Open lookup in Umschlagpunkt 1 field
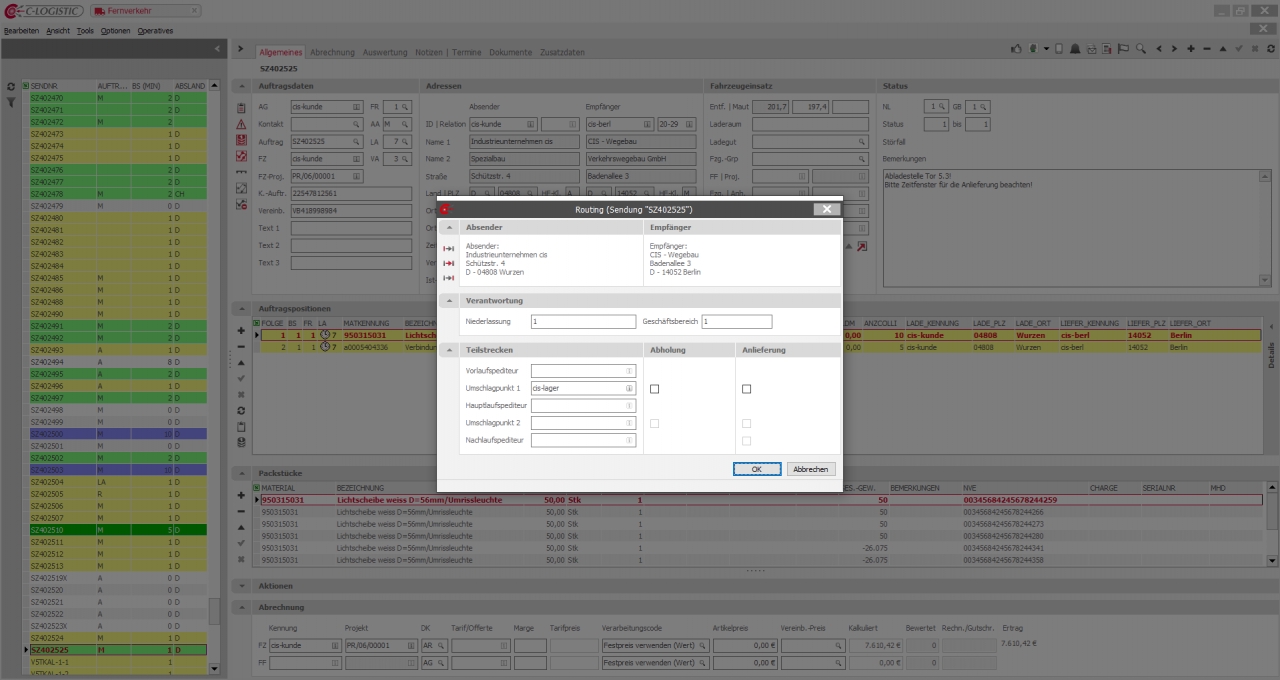Viewport: 1280px width, 680px height. (629, 388)
